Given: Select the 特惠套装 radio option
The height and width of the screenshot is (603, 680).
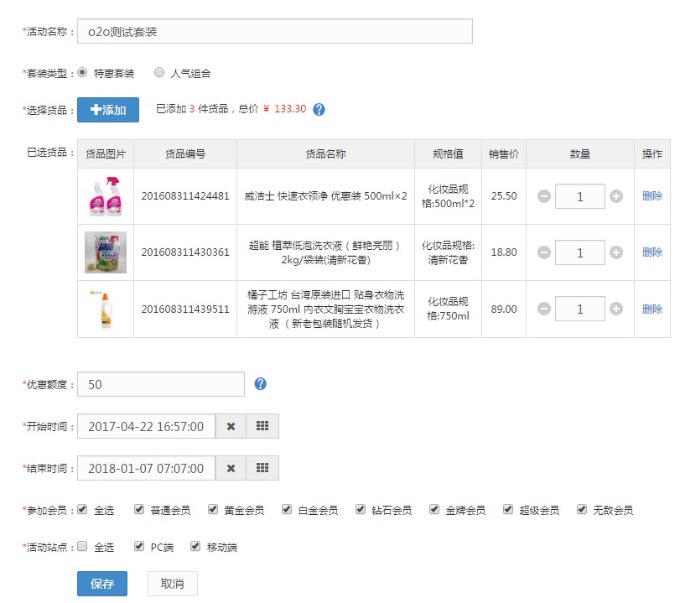Looking at the screenshot, I should (82, 73).
